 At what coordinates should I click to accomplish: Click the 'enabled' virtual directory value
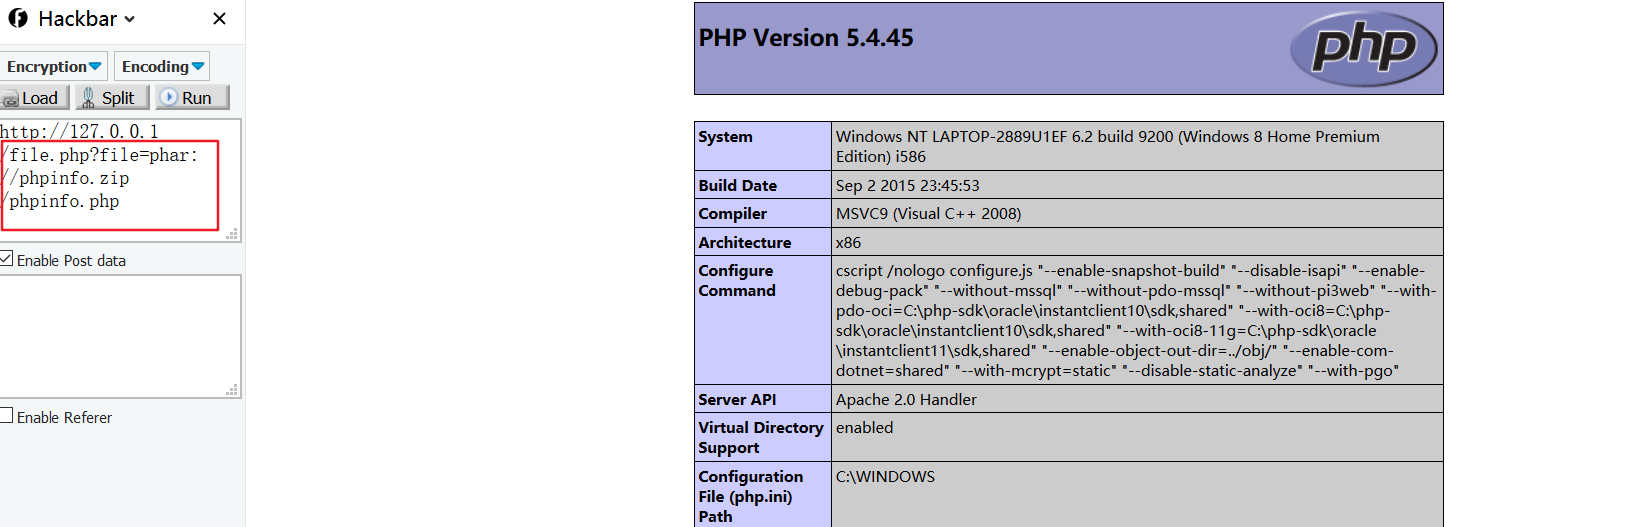[x=865, y=428]
